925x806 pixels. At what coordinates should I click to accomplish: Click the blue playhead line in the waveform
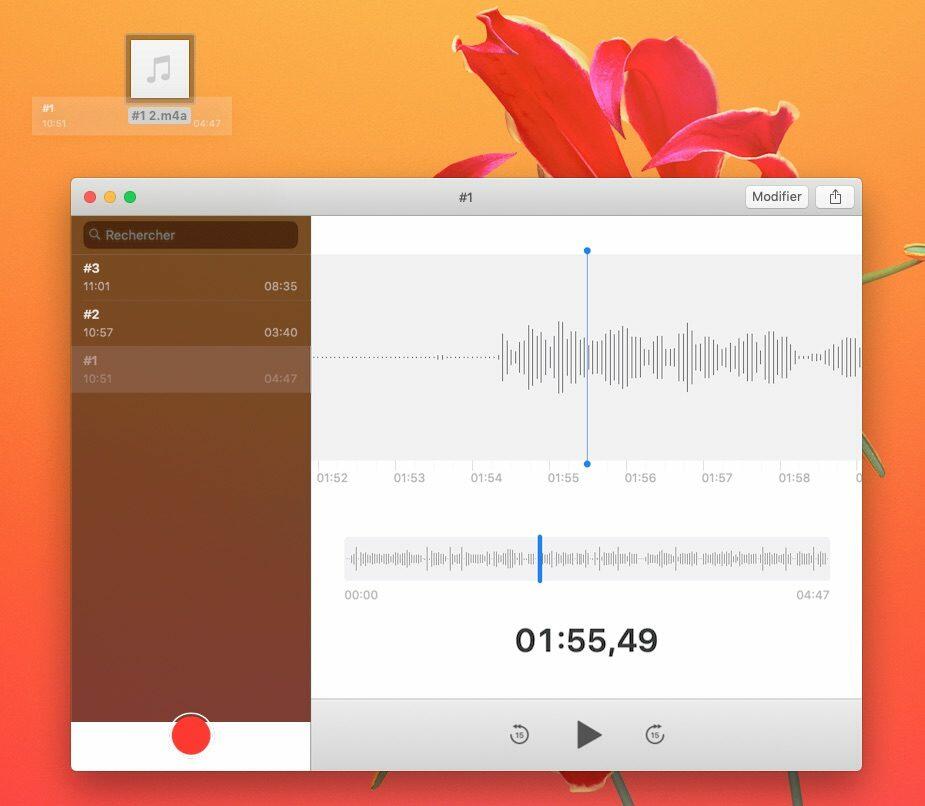pos(587,357)
